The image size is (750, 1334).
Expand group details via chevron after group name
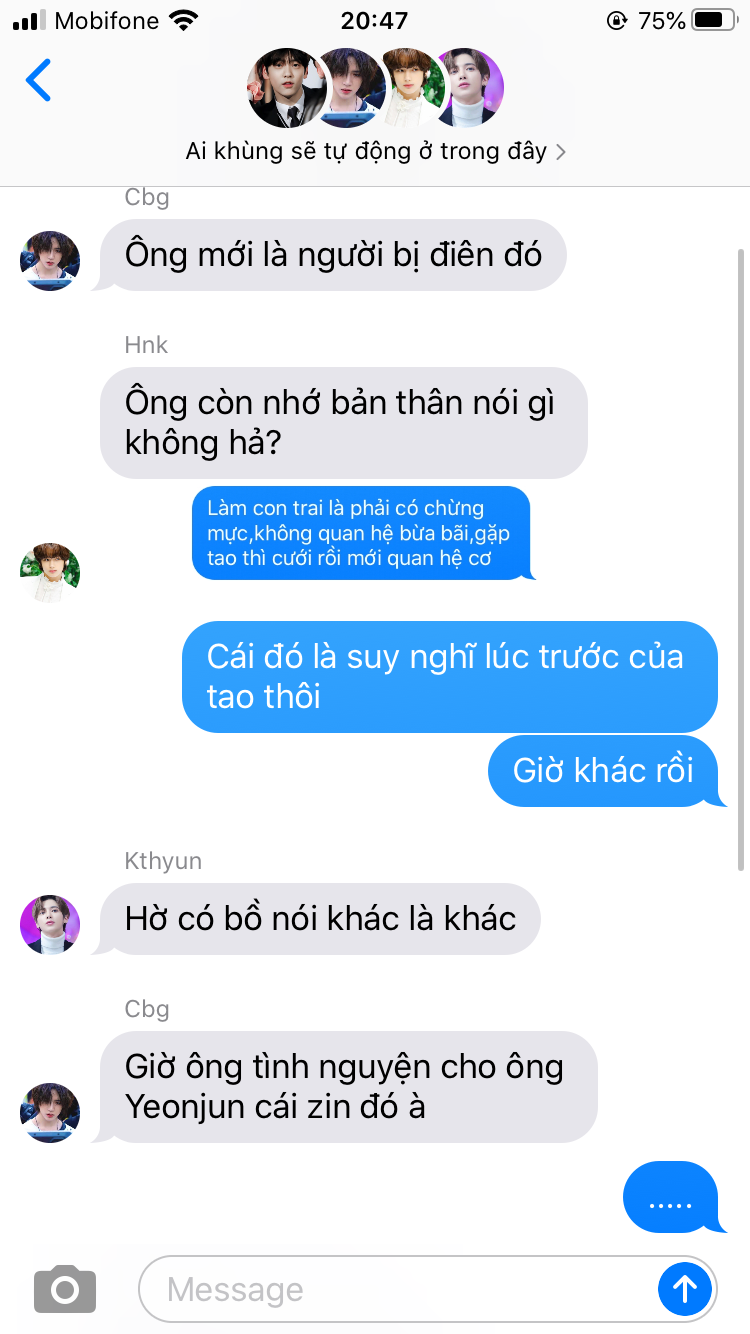pos(561,152)
